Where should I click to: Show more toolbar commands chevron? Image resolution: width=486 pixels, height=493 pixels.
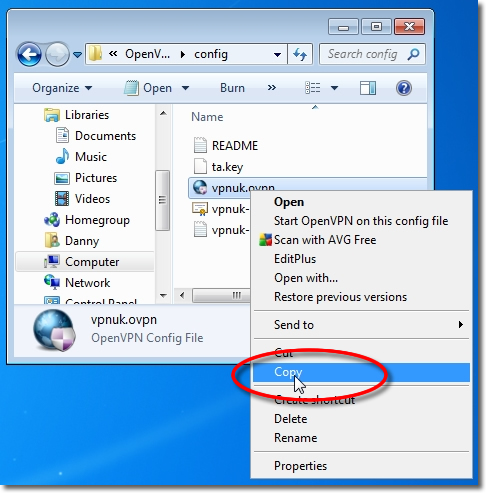tap(272, 88)
